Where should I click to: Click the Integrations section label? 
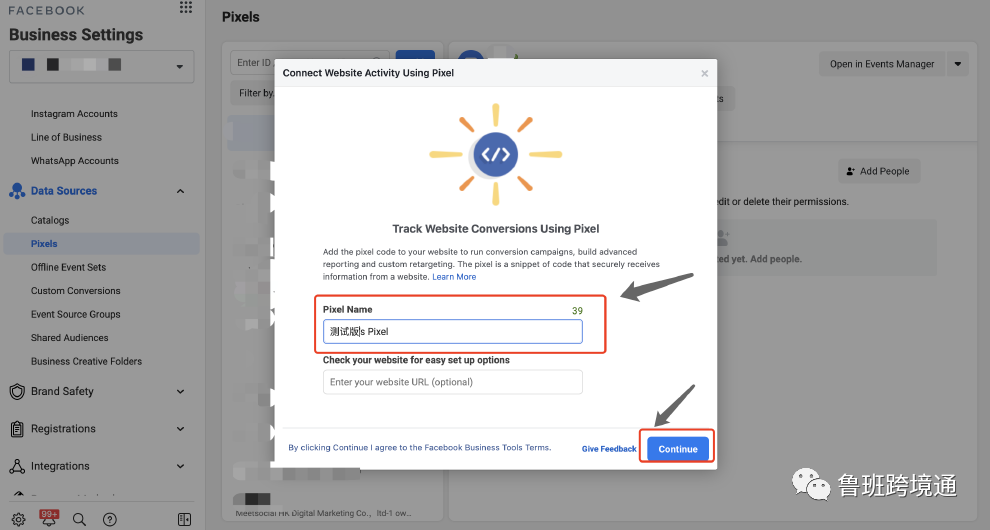(x=60, y=466)
